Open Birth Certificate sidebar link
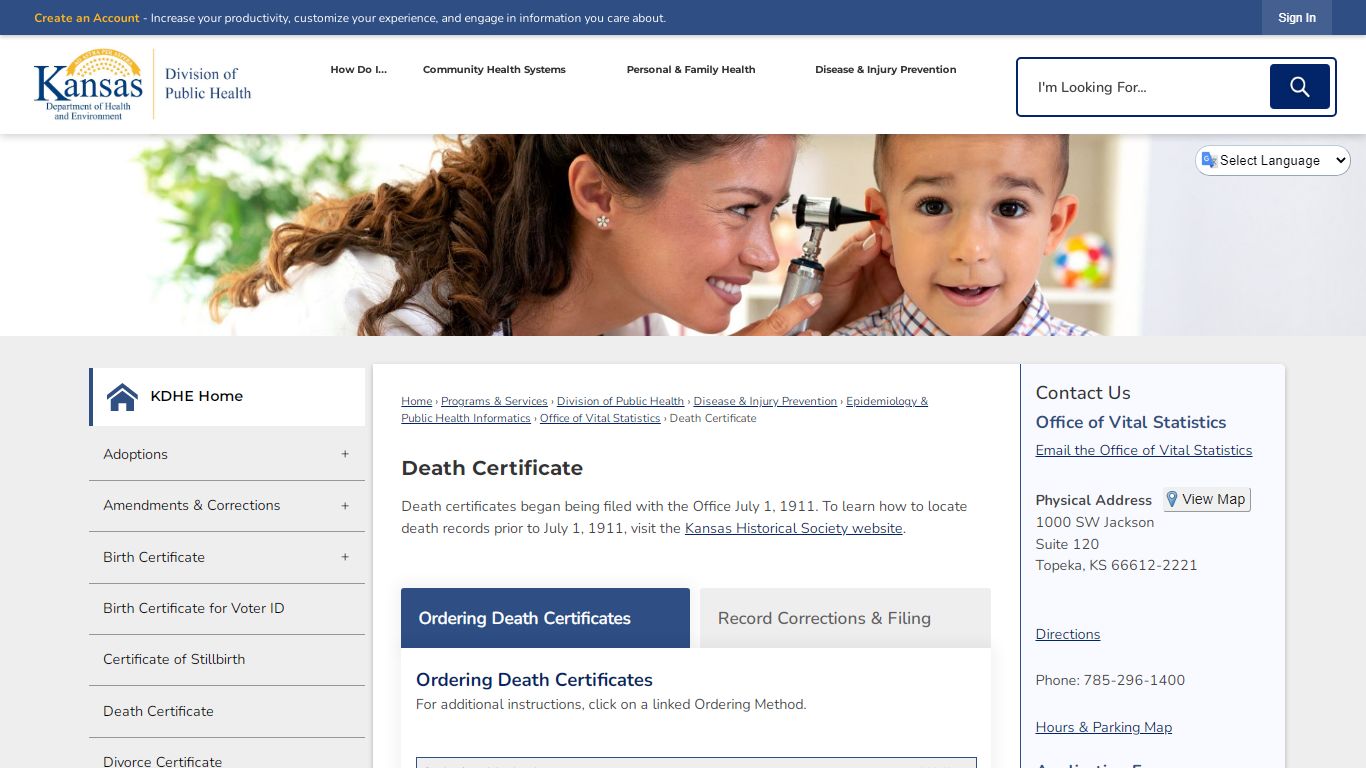The height and width of the screenshot is (768, 1366). [x=154, y=557]
